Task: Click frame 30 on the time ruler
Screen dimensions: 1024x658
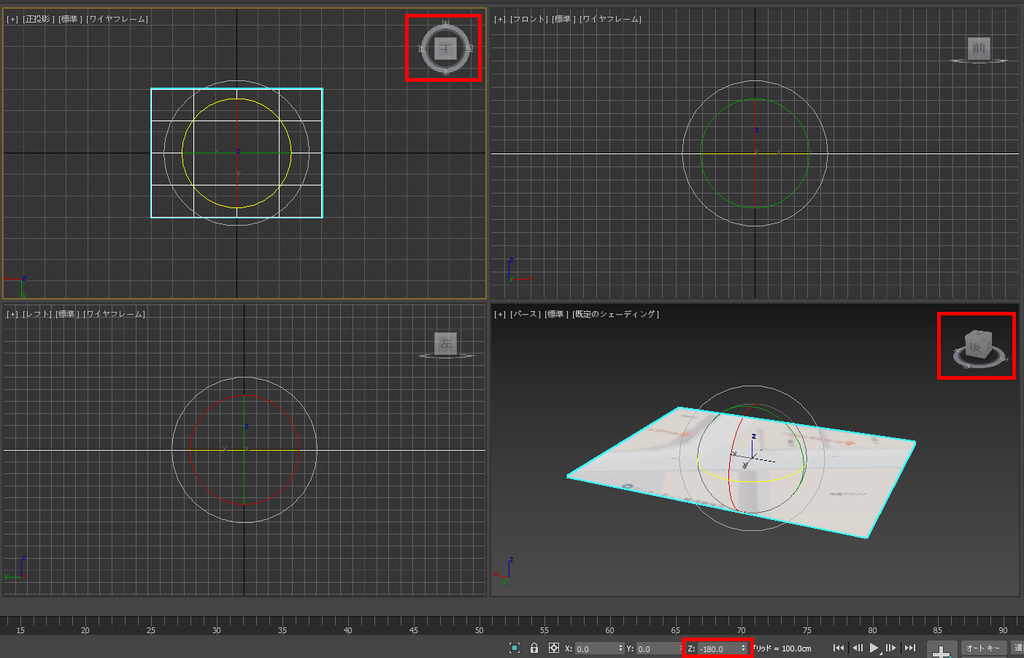Action: pyautogui.click(x=216, y=630)
